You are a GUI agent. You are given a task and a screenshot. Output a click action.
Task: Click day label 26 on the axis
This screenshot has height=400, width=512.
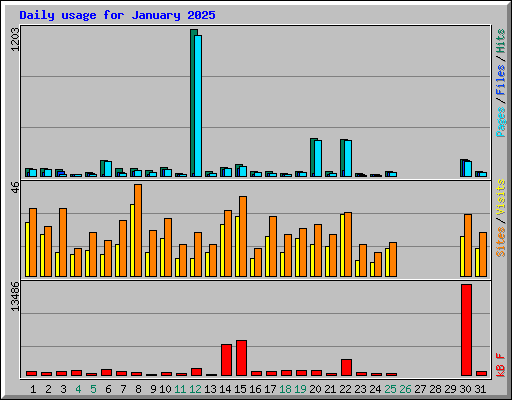pyautogui.click(x=405, y=389)
